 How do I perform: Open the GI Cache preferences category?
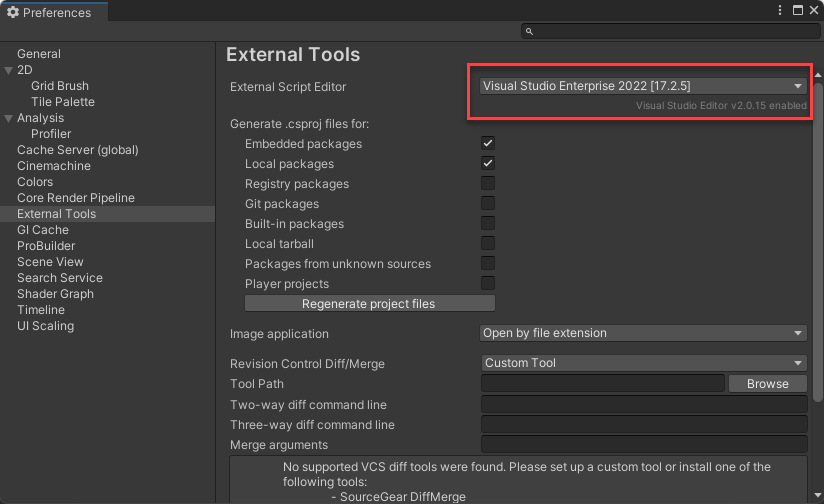coord(43,230)
